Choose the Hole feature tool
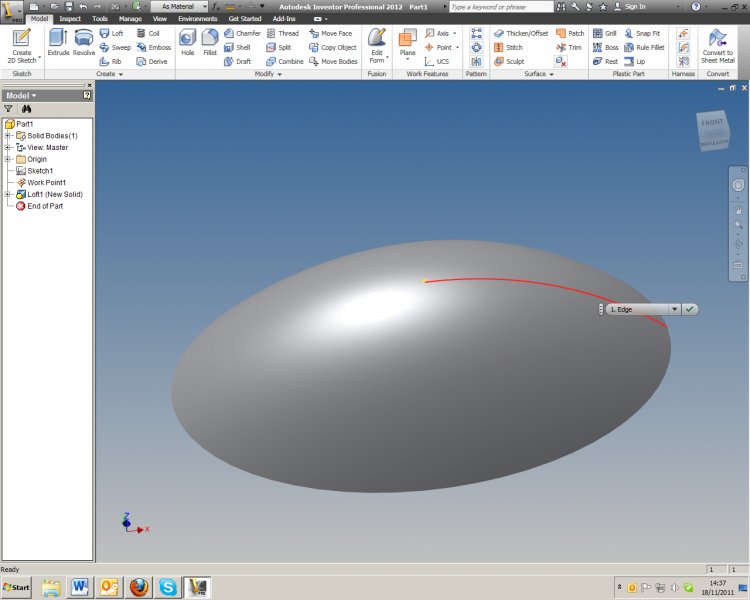 [187, 42]
